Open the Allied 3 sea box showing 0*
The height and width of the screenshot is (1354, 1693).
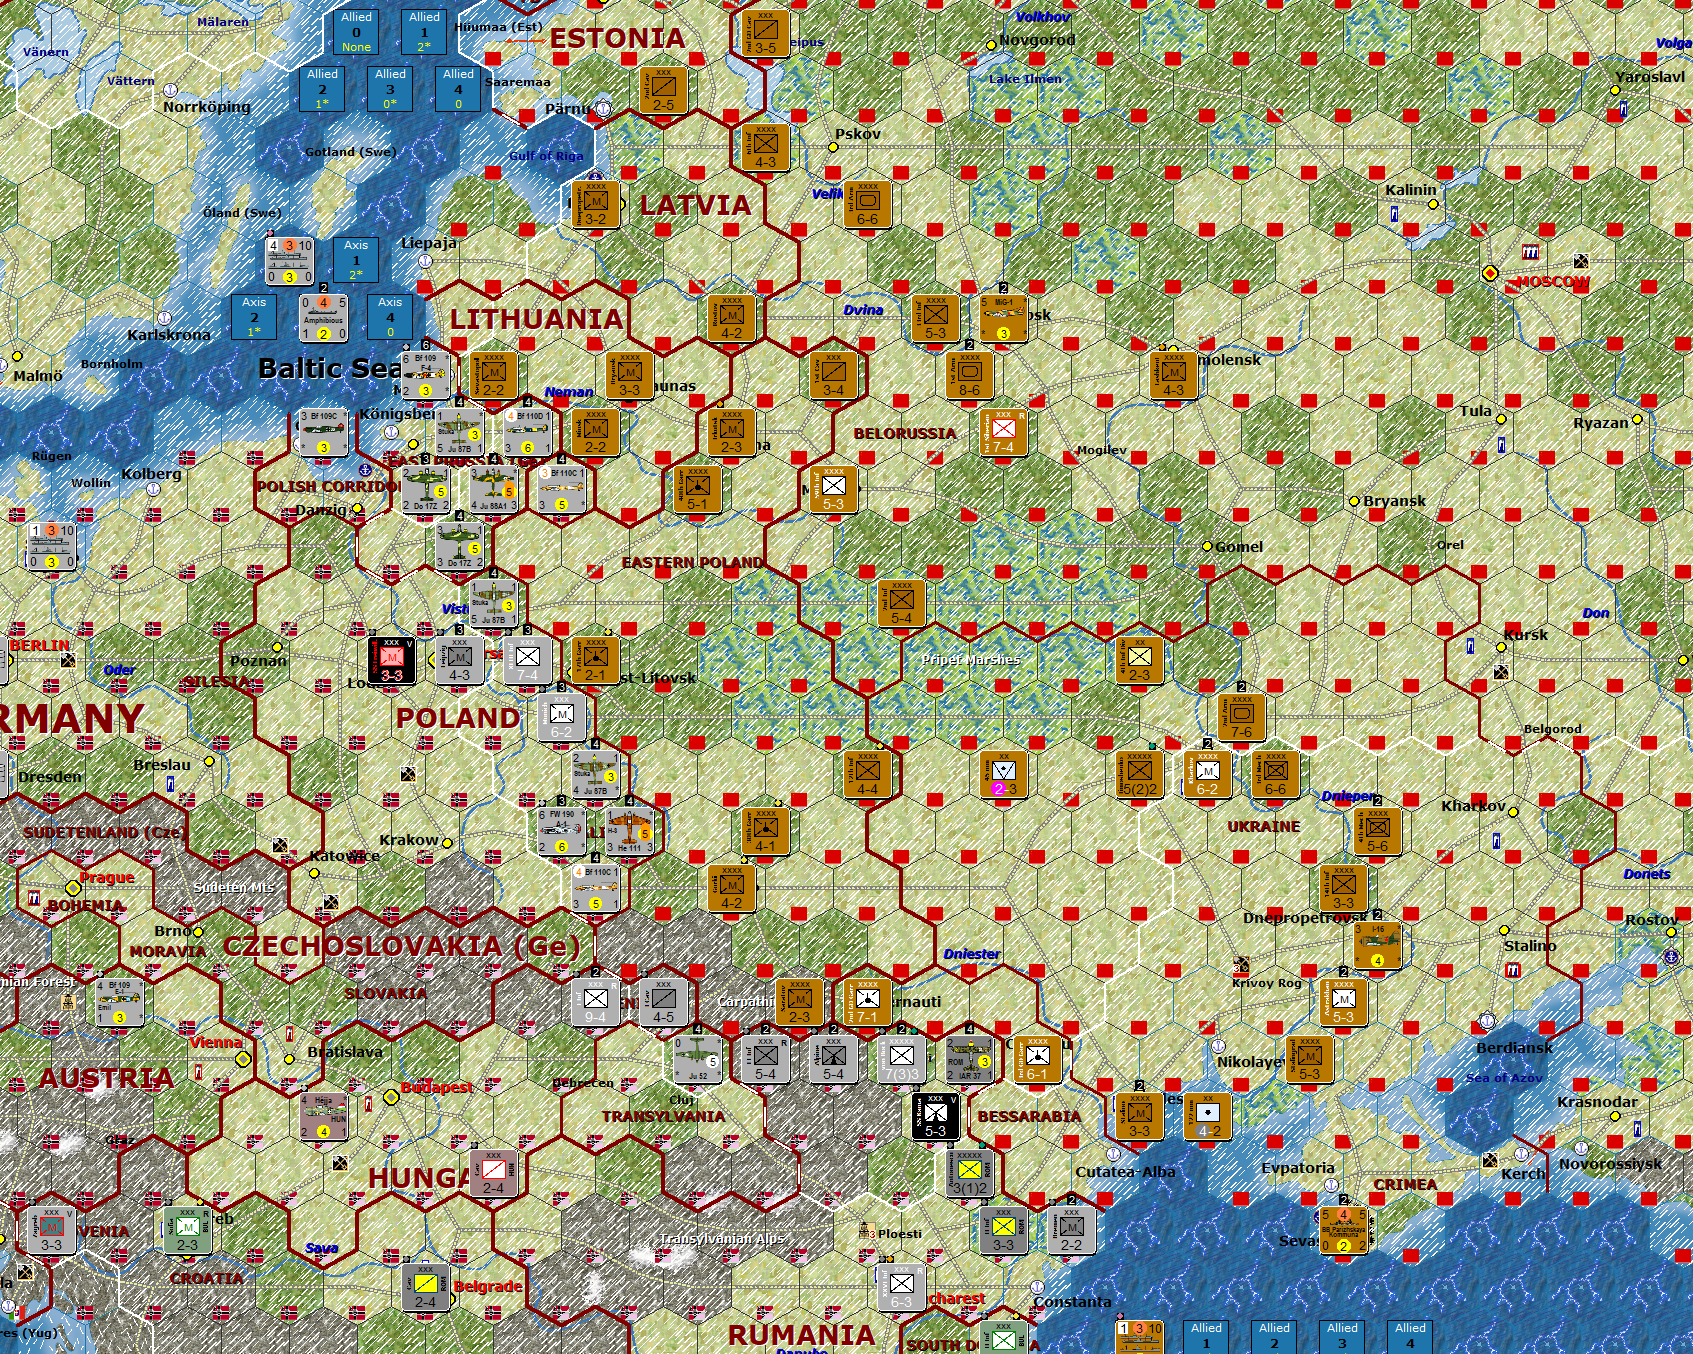tap(390, 89)
